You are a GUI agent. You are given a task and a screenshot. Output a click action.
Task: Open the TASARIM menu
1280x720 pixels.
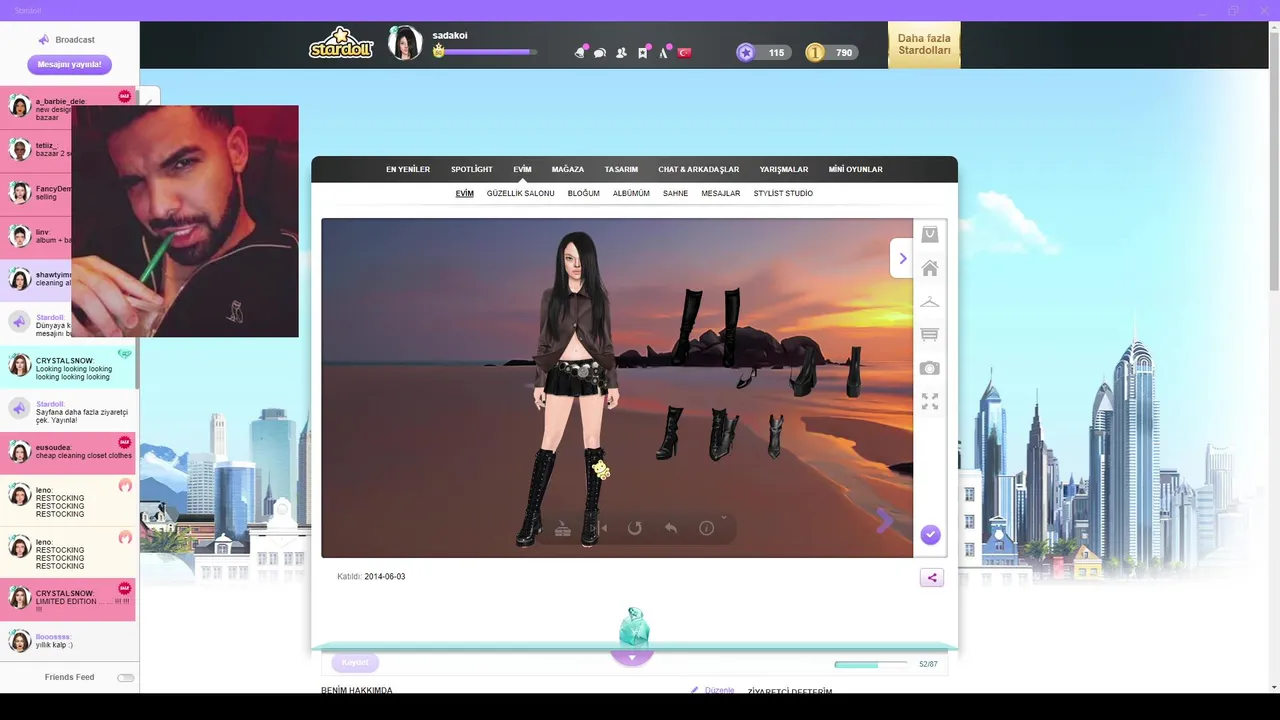[x=621, y=169]
